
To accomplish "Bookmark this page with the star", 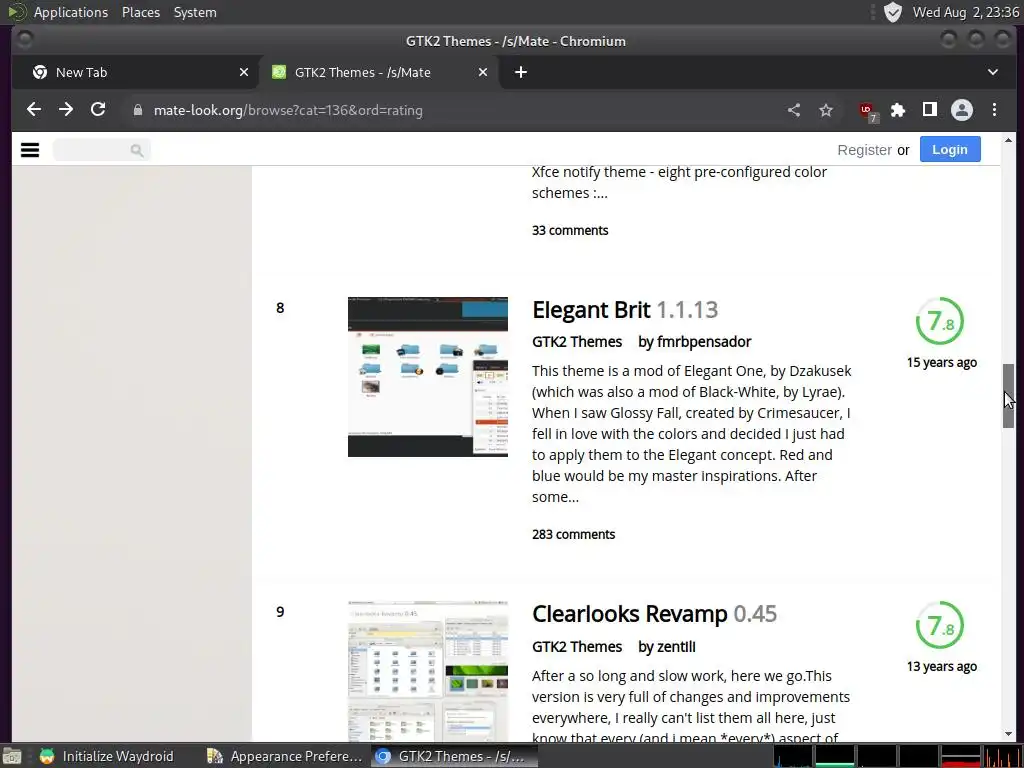I will [x=825, y=110].
